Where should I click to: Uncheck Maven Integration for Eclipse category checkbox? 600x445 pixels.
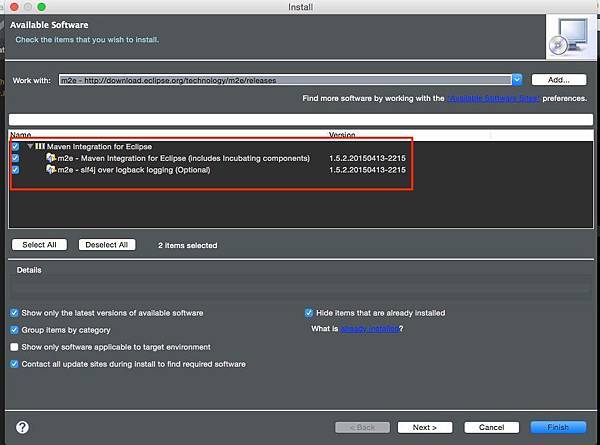15,147
